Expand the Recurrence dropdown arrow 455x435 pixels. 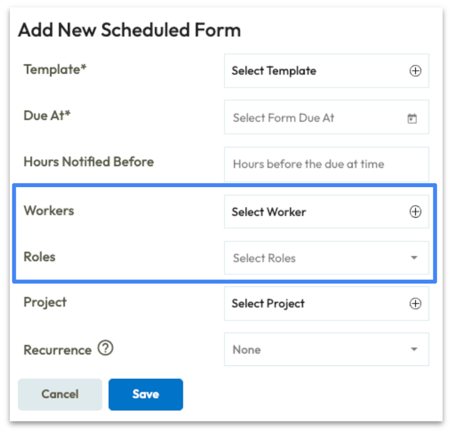click(414, 349)
